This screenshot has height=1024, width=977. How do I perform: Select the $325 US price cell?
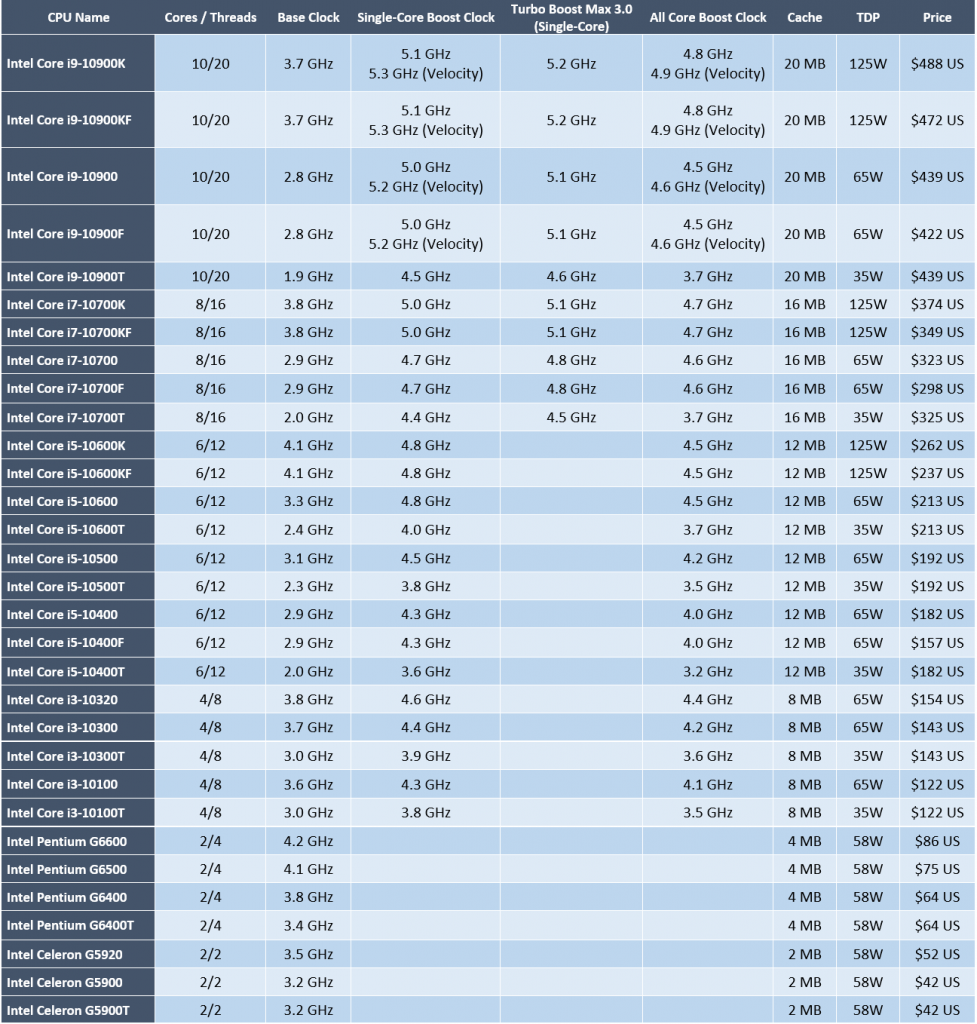tap(937, 417)
